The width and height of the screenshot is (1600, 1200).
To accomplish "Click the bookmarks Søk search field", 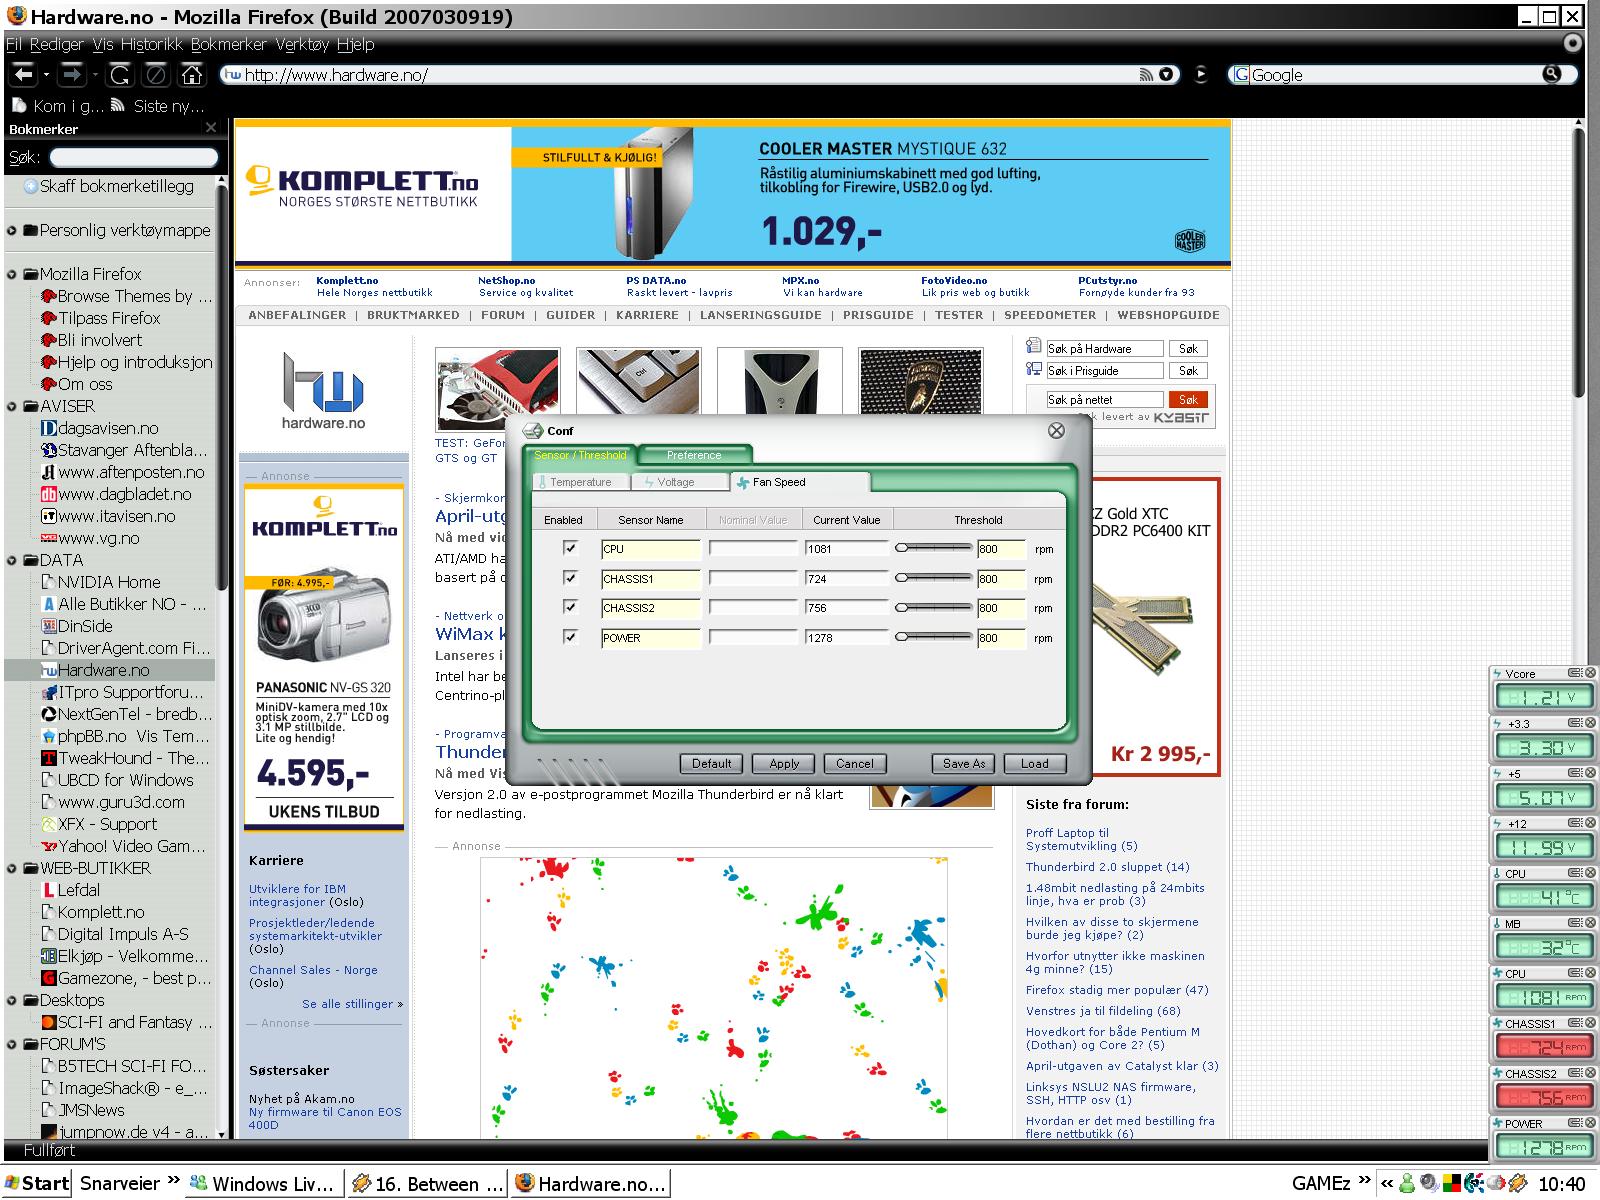I will (x=134, y=157).
